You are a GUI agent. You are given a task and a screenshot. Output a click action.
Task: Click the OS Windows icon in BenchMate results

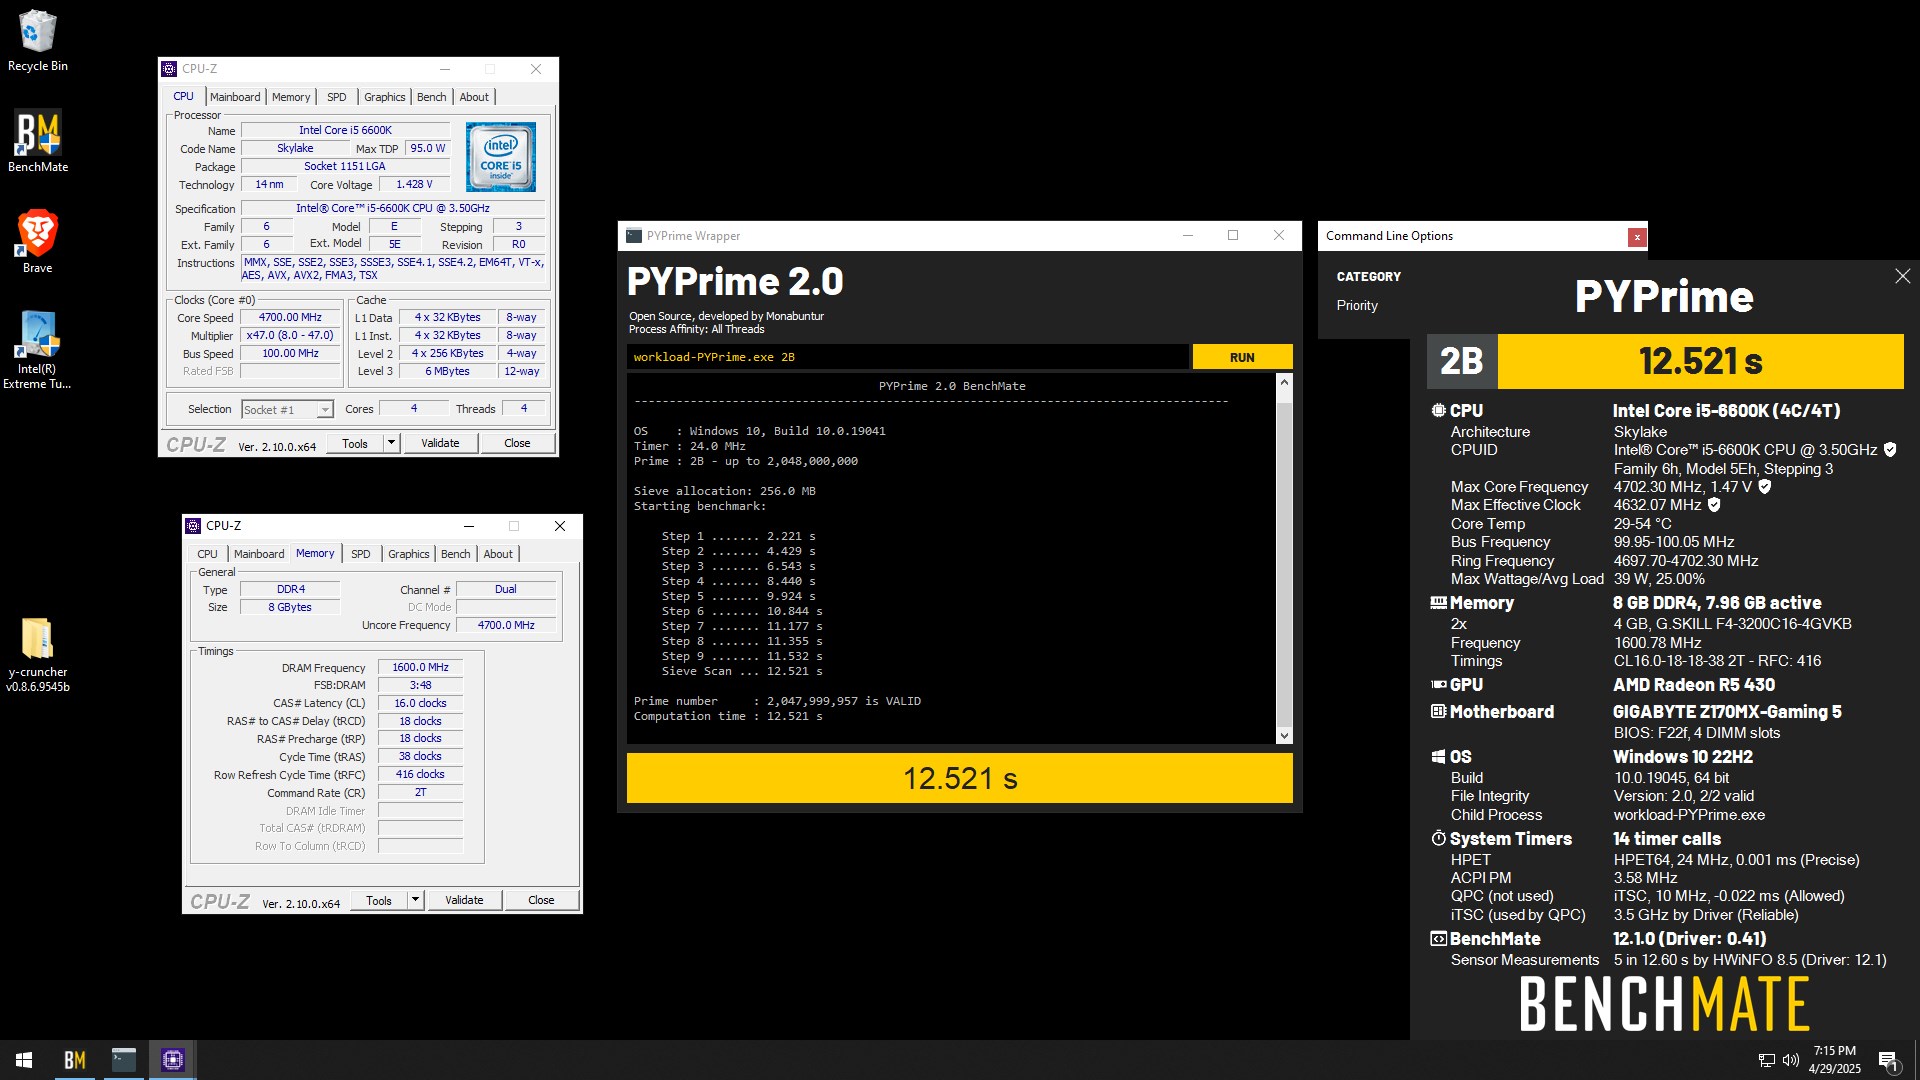(x=1438, y=757)
